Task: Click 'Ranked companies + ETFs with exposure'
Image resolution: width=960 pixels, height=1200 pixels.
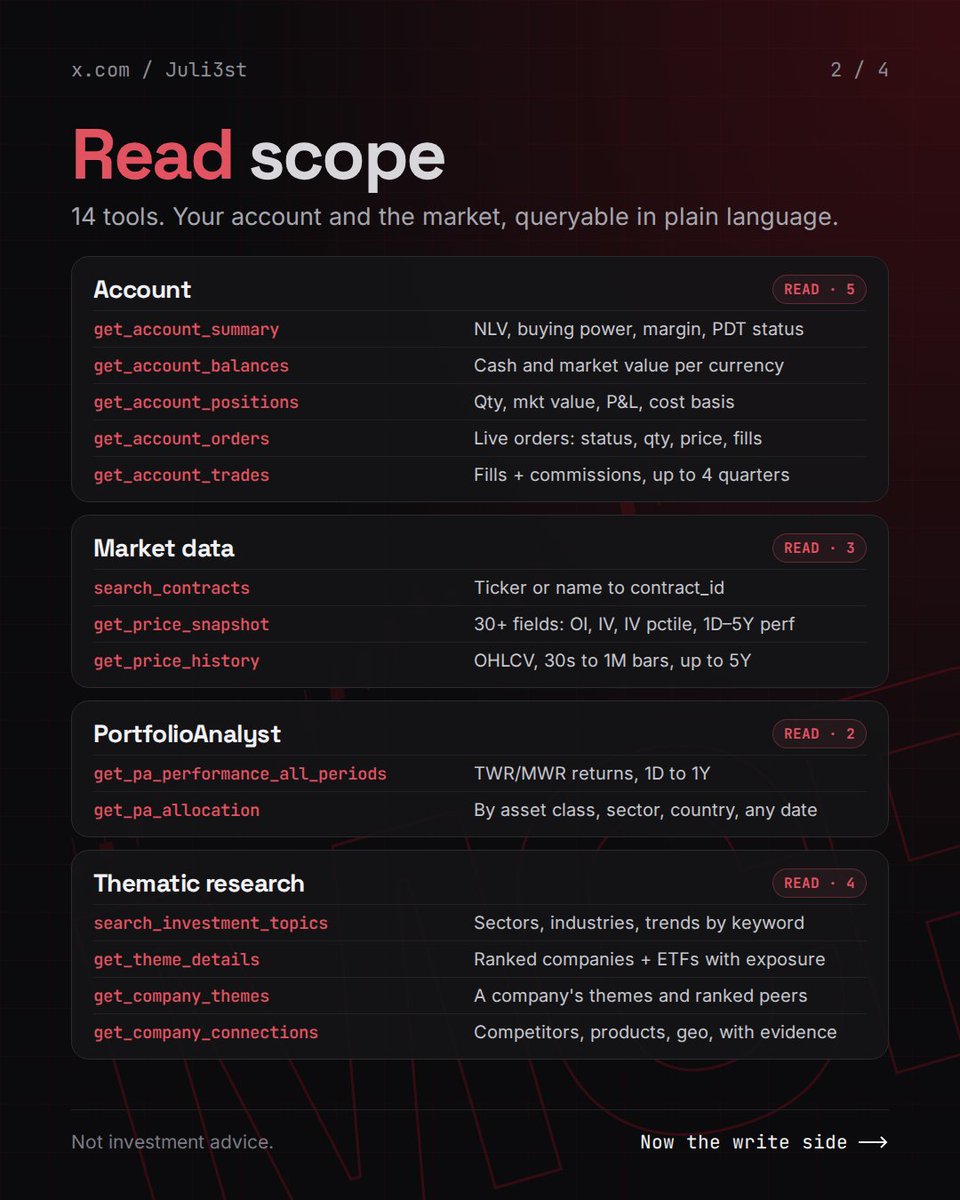Action: (x=649, y=959)
